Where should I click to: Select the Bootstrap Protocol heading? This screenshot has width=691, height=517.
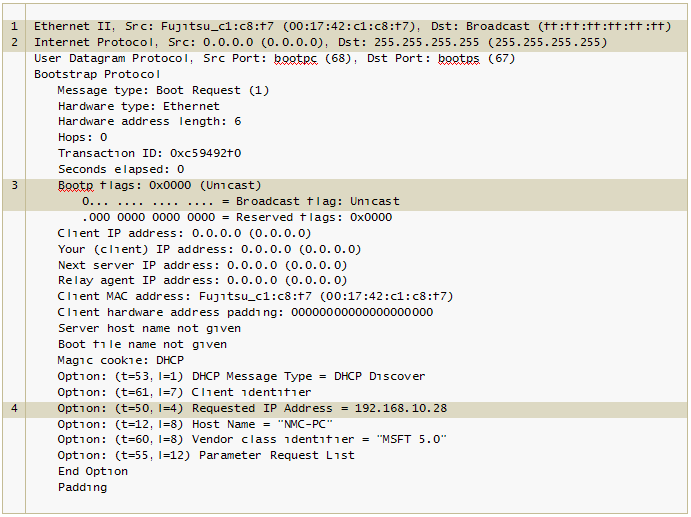(x=97, y=74)
